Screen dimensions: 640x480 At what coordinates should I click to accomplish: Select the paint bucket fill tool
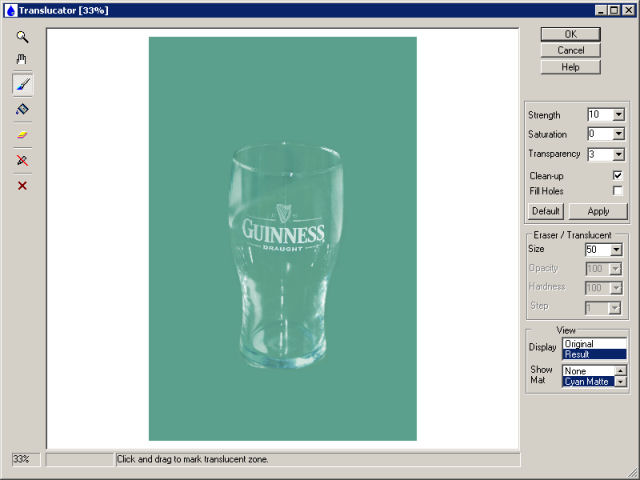tap(22, 109)
